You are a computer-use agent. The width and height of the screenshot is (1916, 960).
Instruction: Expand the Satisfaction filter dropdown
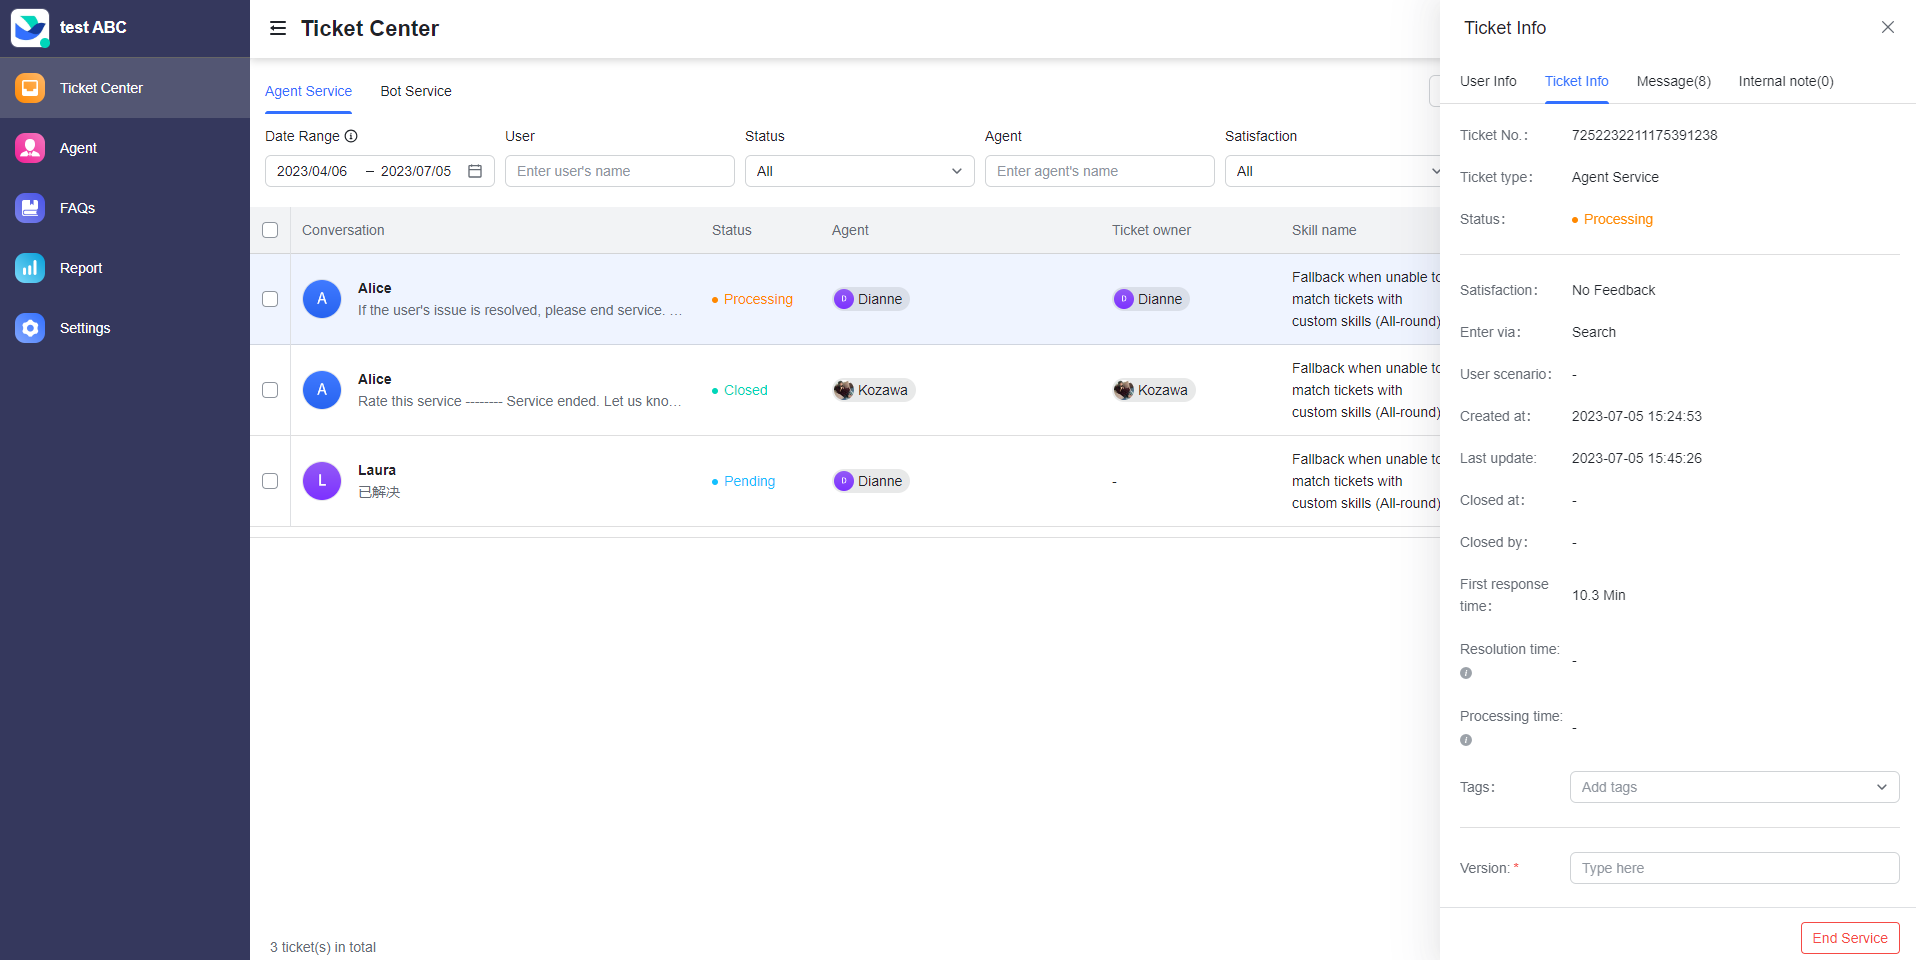tap(1333, 171)
